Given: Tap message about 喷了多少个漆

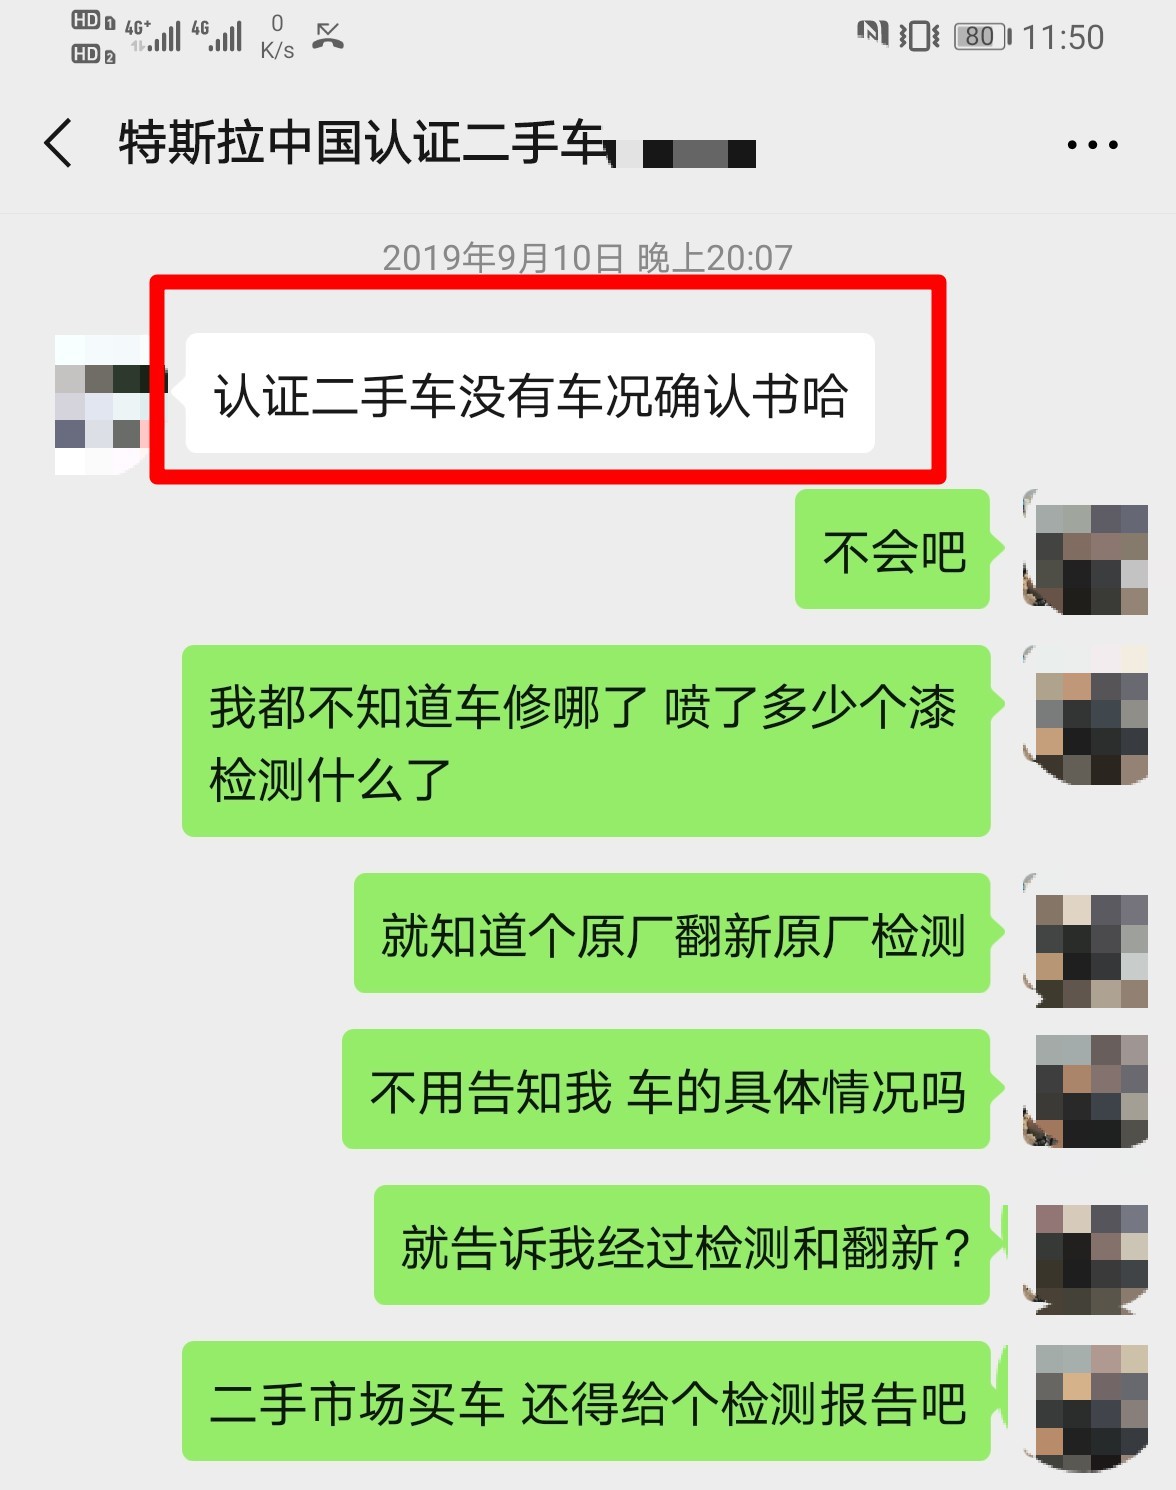Looking at the screenshot, I should [x=586, y=741].
